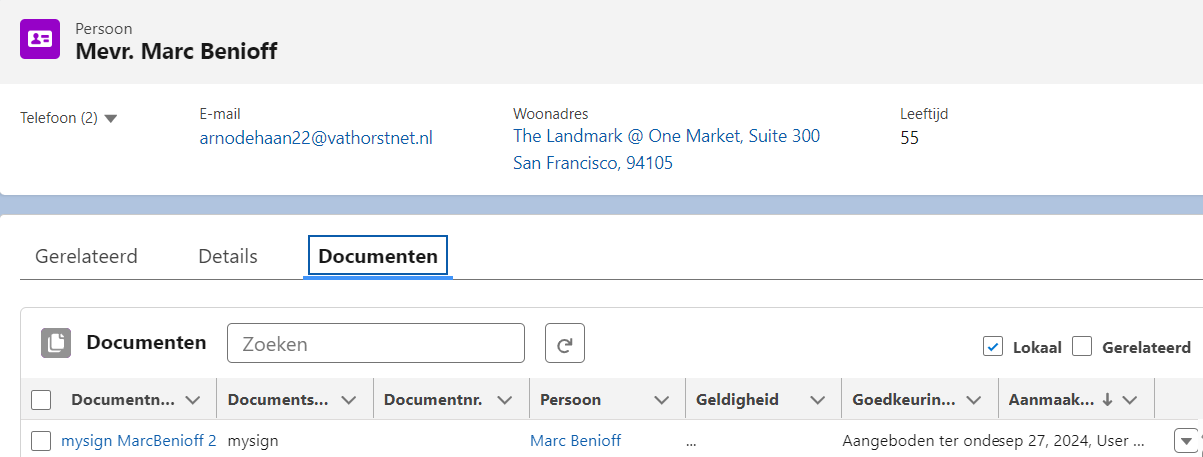Image resolution: width=1203 pixels, height=457 pixels.
Task: Open the Persoon column header menu
Action: [661, 400]
